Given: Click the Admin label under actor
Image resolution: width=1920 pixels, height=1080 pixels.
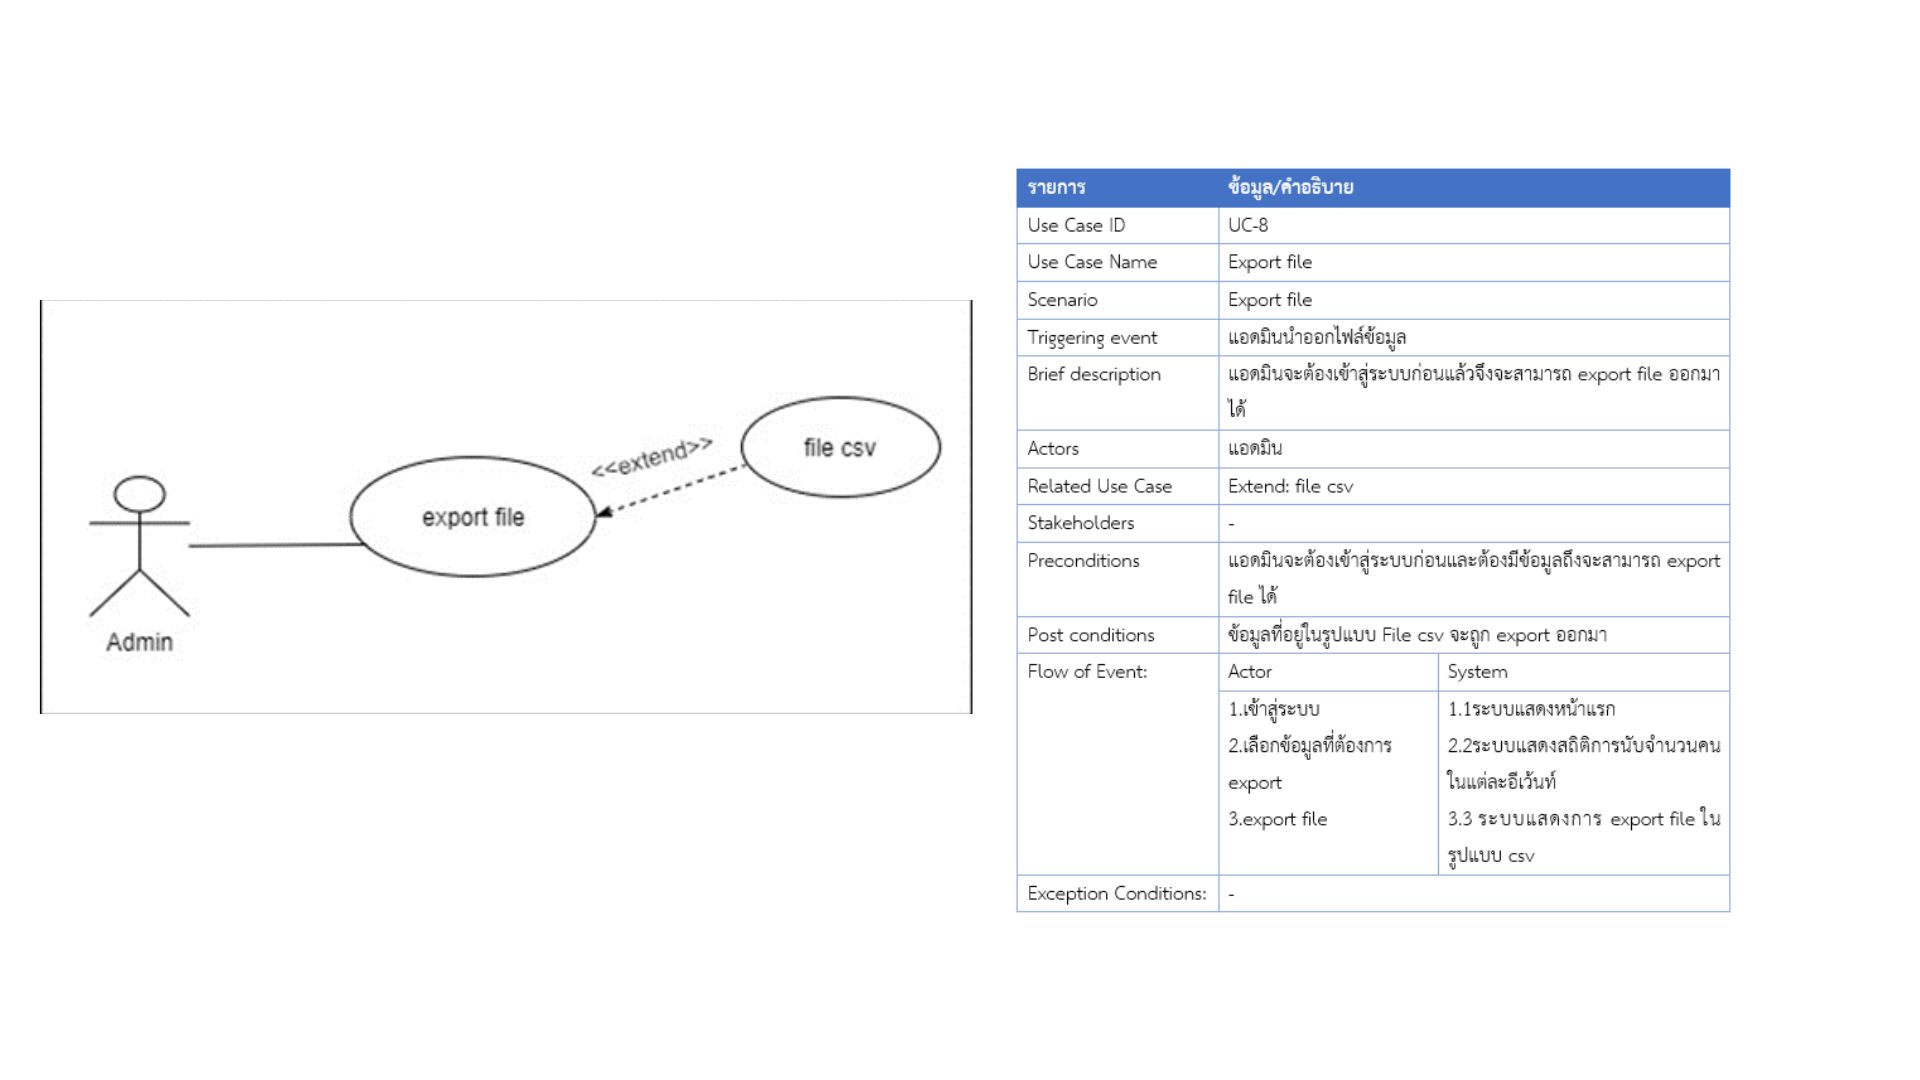Looking at the screenshot, I should (139, 642).
